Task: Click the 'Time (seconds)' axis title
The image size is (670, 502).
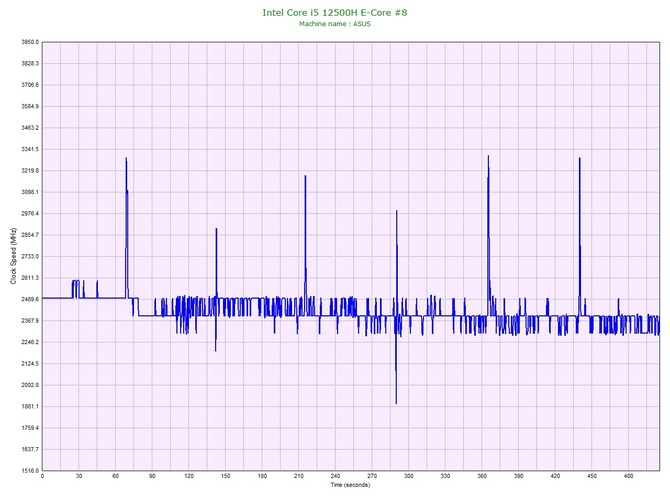Action: pos(350,485)
